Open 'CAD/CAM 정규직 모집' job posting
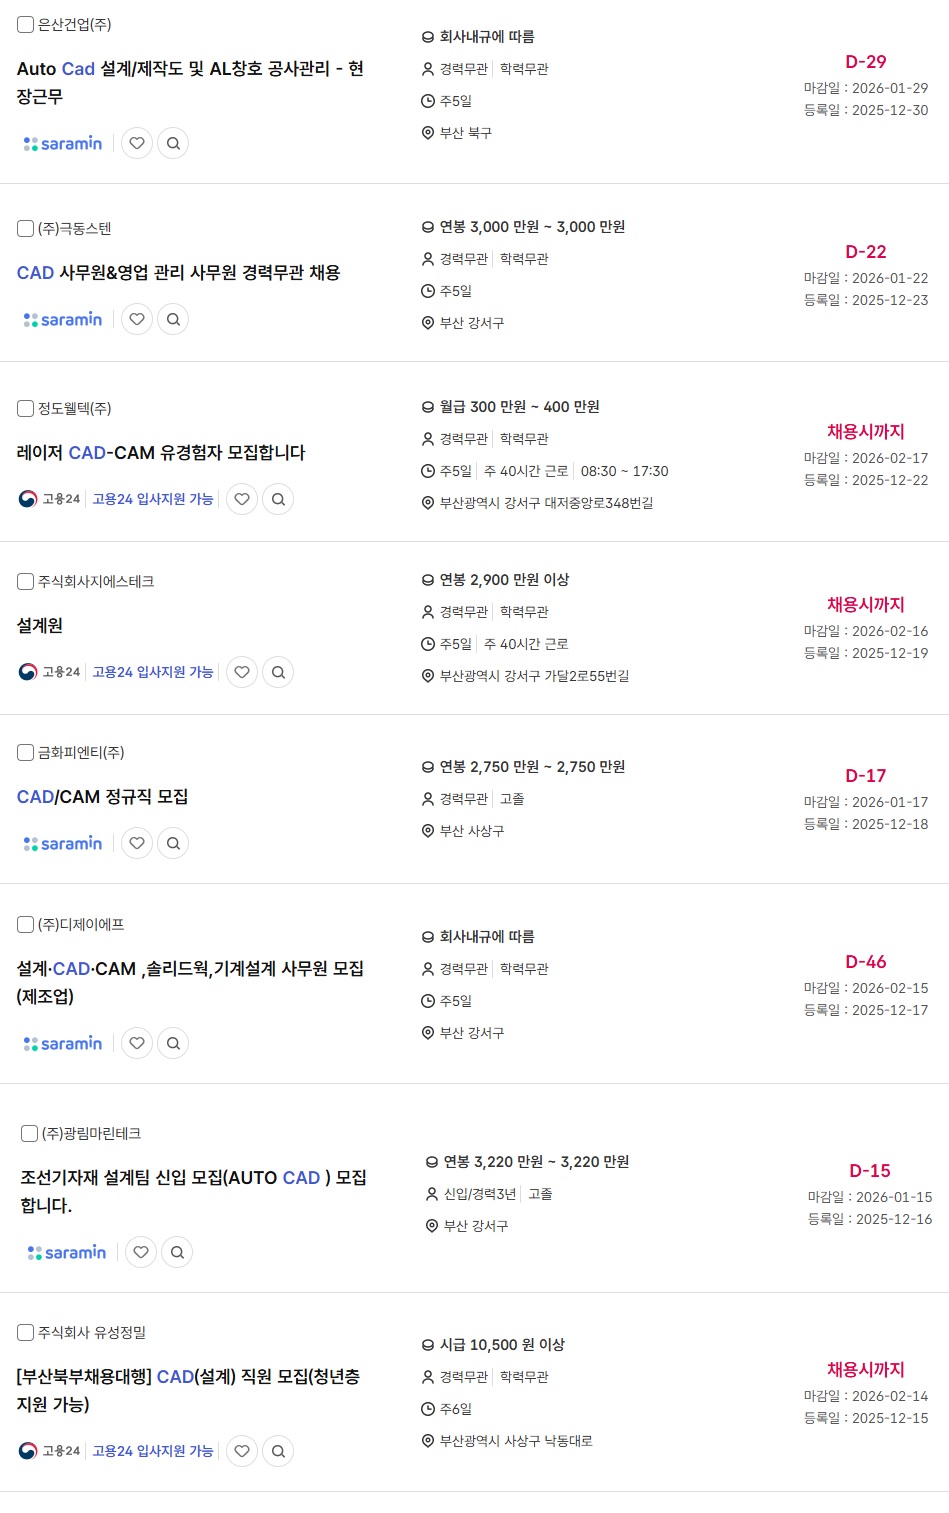Image resolution: width=949 pixels, height=1513 pixels. 102,797
